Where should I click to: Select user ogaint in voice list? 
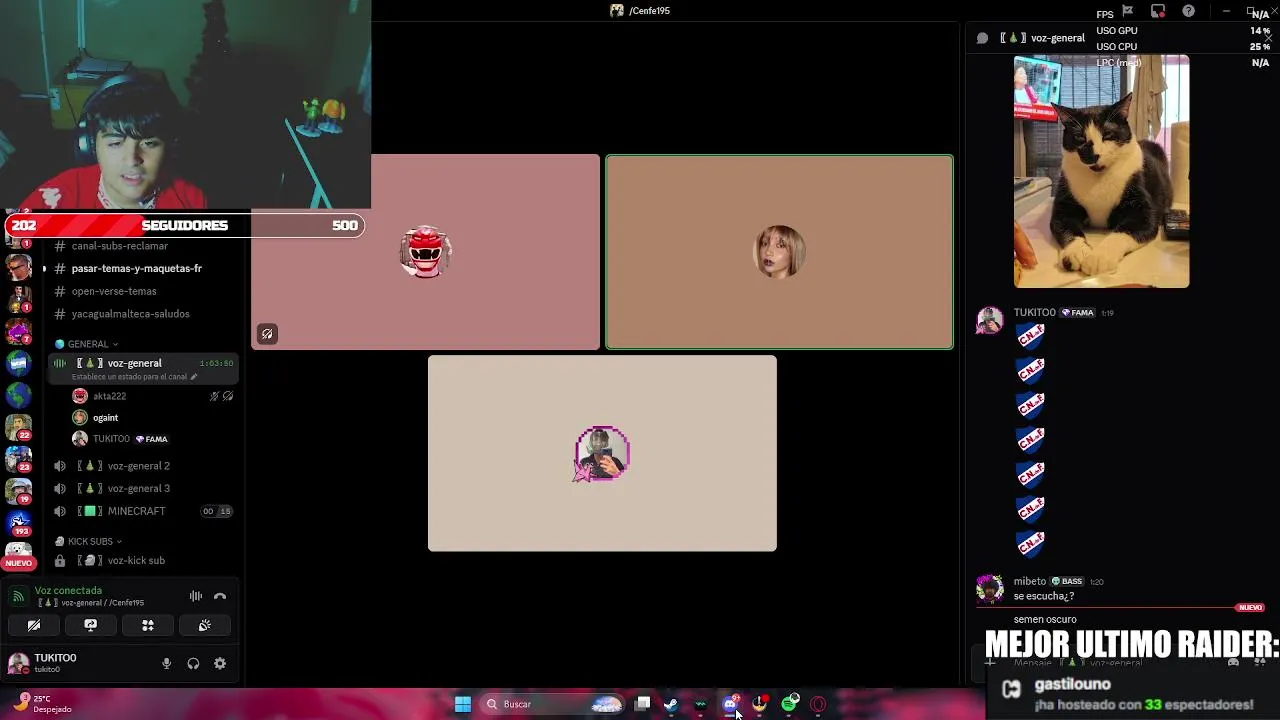(x=105, y=418)
